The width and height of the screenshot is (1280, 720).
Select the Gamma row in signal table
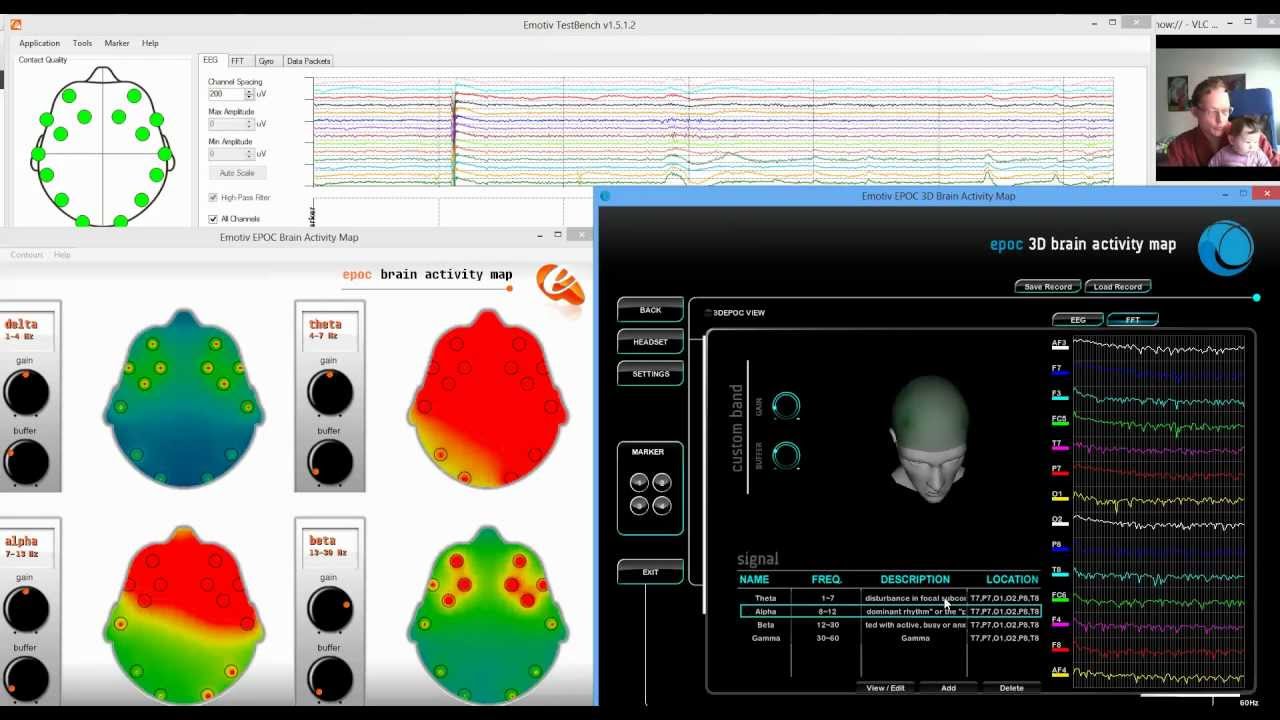(x=889, y=638)
